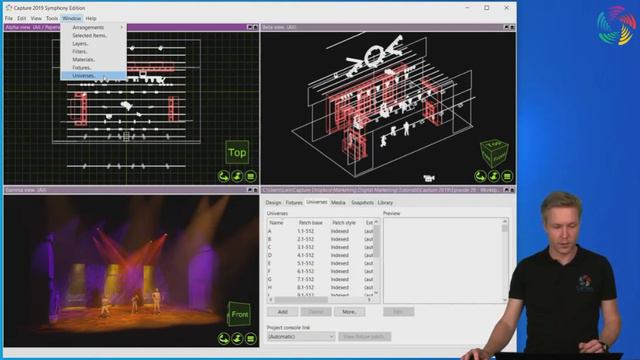
Task: Expand the Arrangements submenu
Action: point(93,27)
